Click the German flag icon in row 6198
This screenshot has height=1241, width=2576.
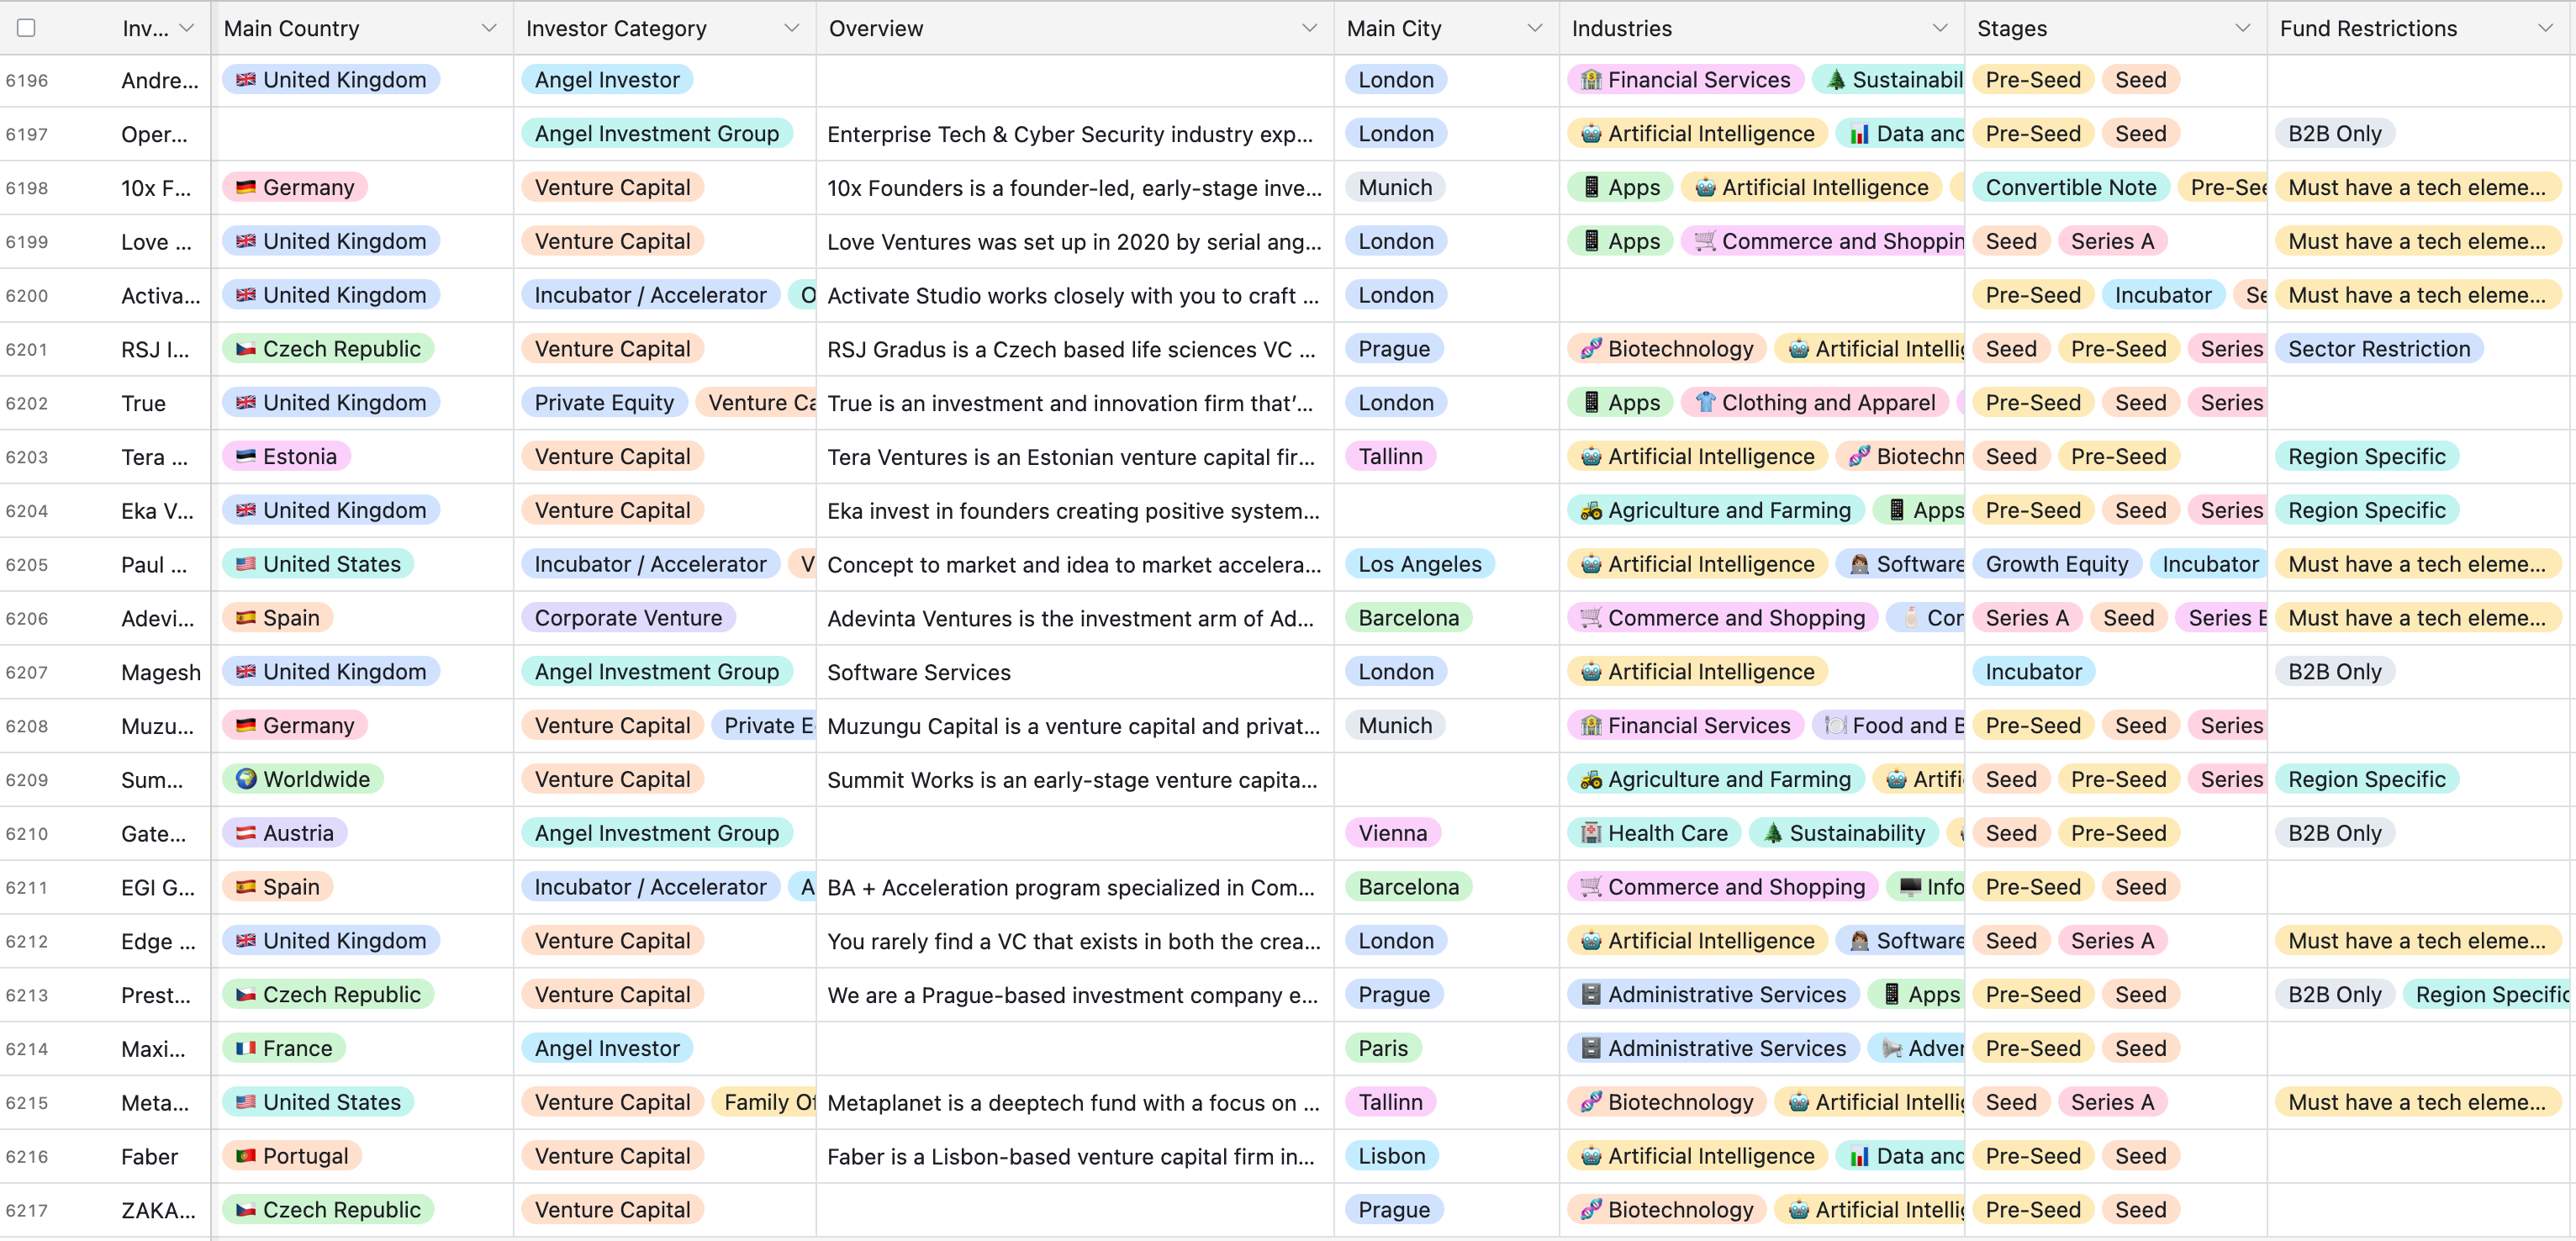[x=245, y=187]
